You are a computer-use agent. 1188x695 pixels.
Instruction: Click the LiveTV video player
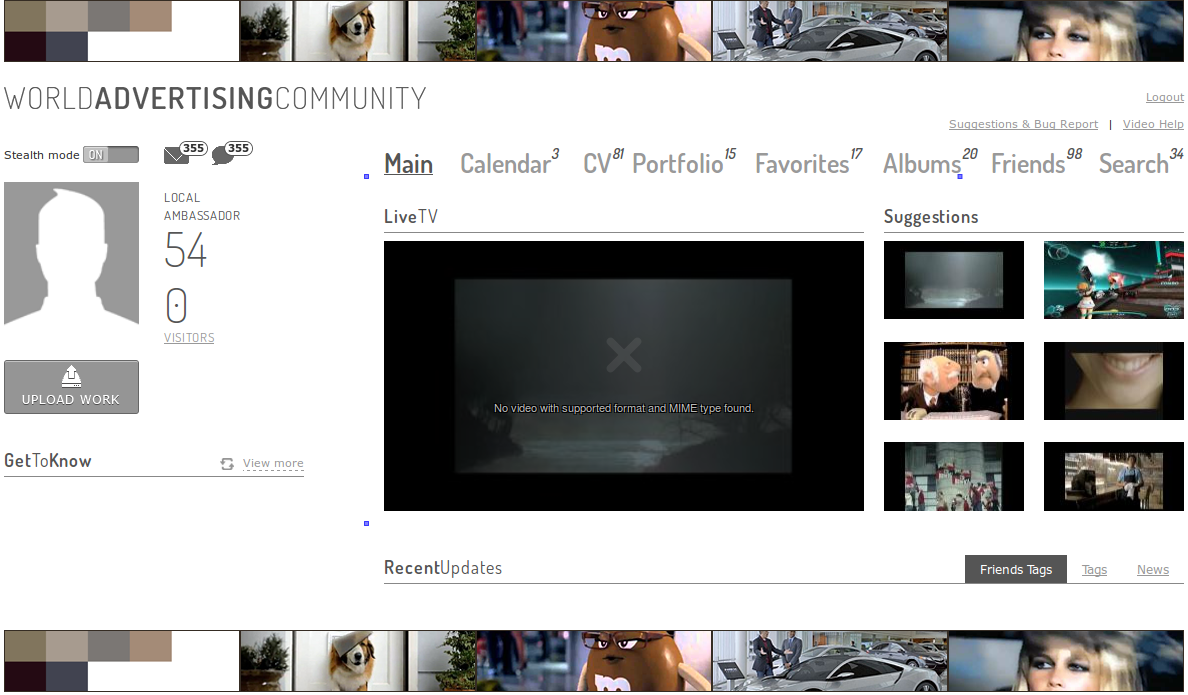click(x=624, y=376)
